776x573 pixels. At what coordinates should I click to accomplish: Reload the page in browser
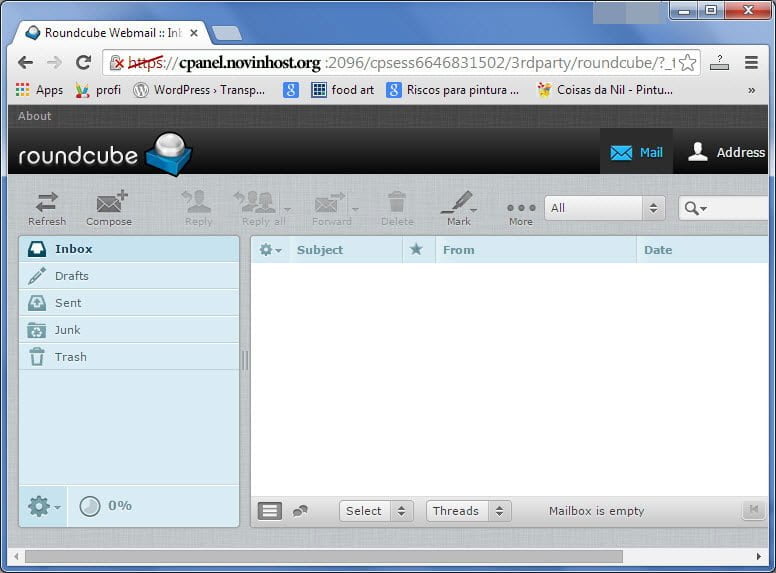[83, 63]
